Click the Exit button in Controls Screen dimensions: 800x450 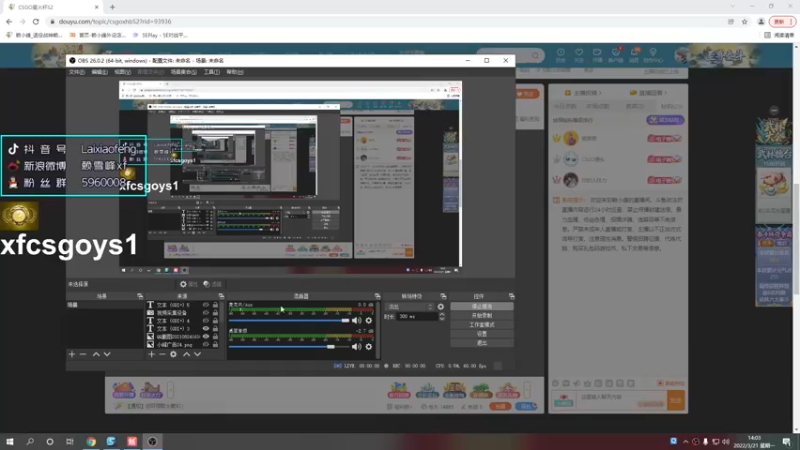coord(482,343)
